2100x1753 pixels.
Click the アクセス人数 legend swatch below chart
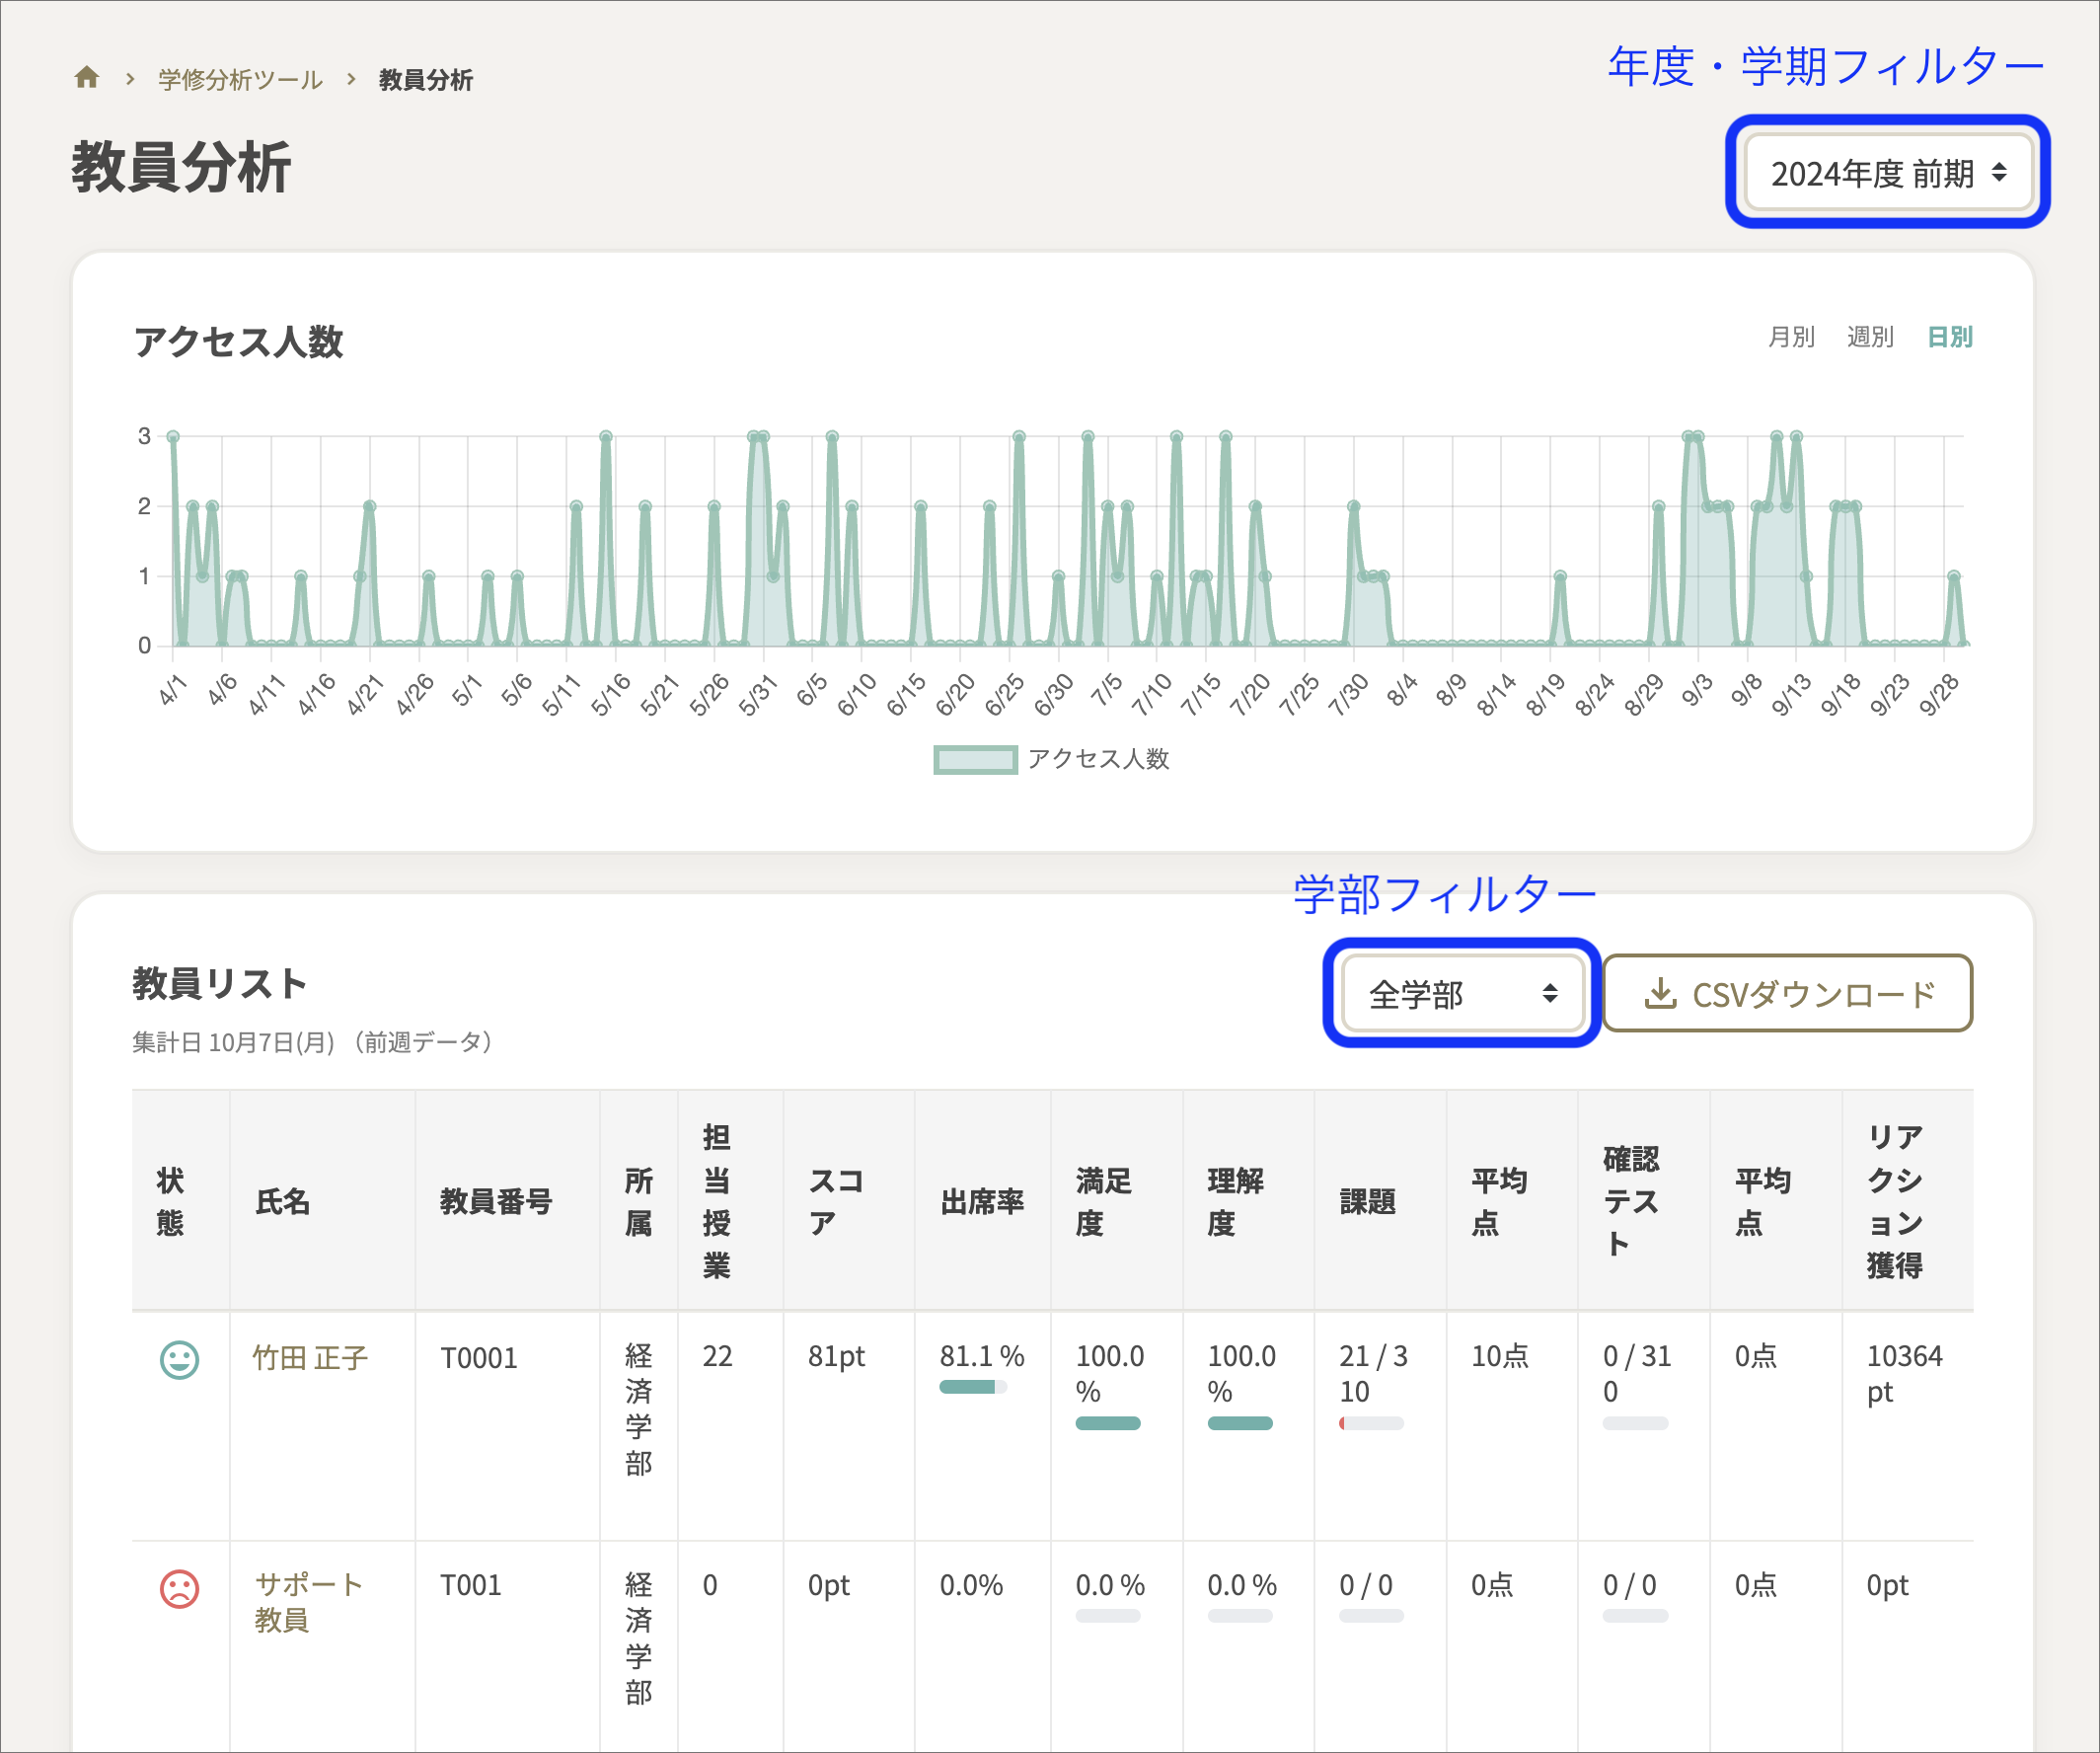coord(974,760)
